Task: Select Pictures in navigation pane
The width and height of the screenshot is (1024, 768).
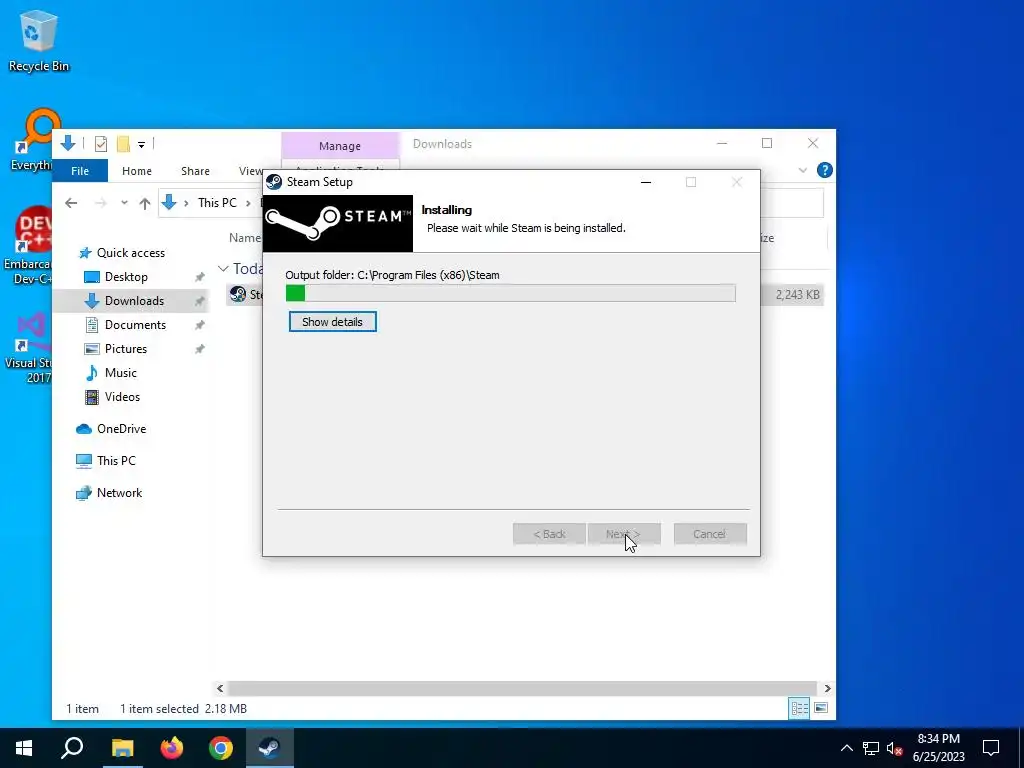Action: [x=125, y=349]
